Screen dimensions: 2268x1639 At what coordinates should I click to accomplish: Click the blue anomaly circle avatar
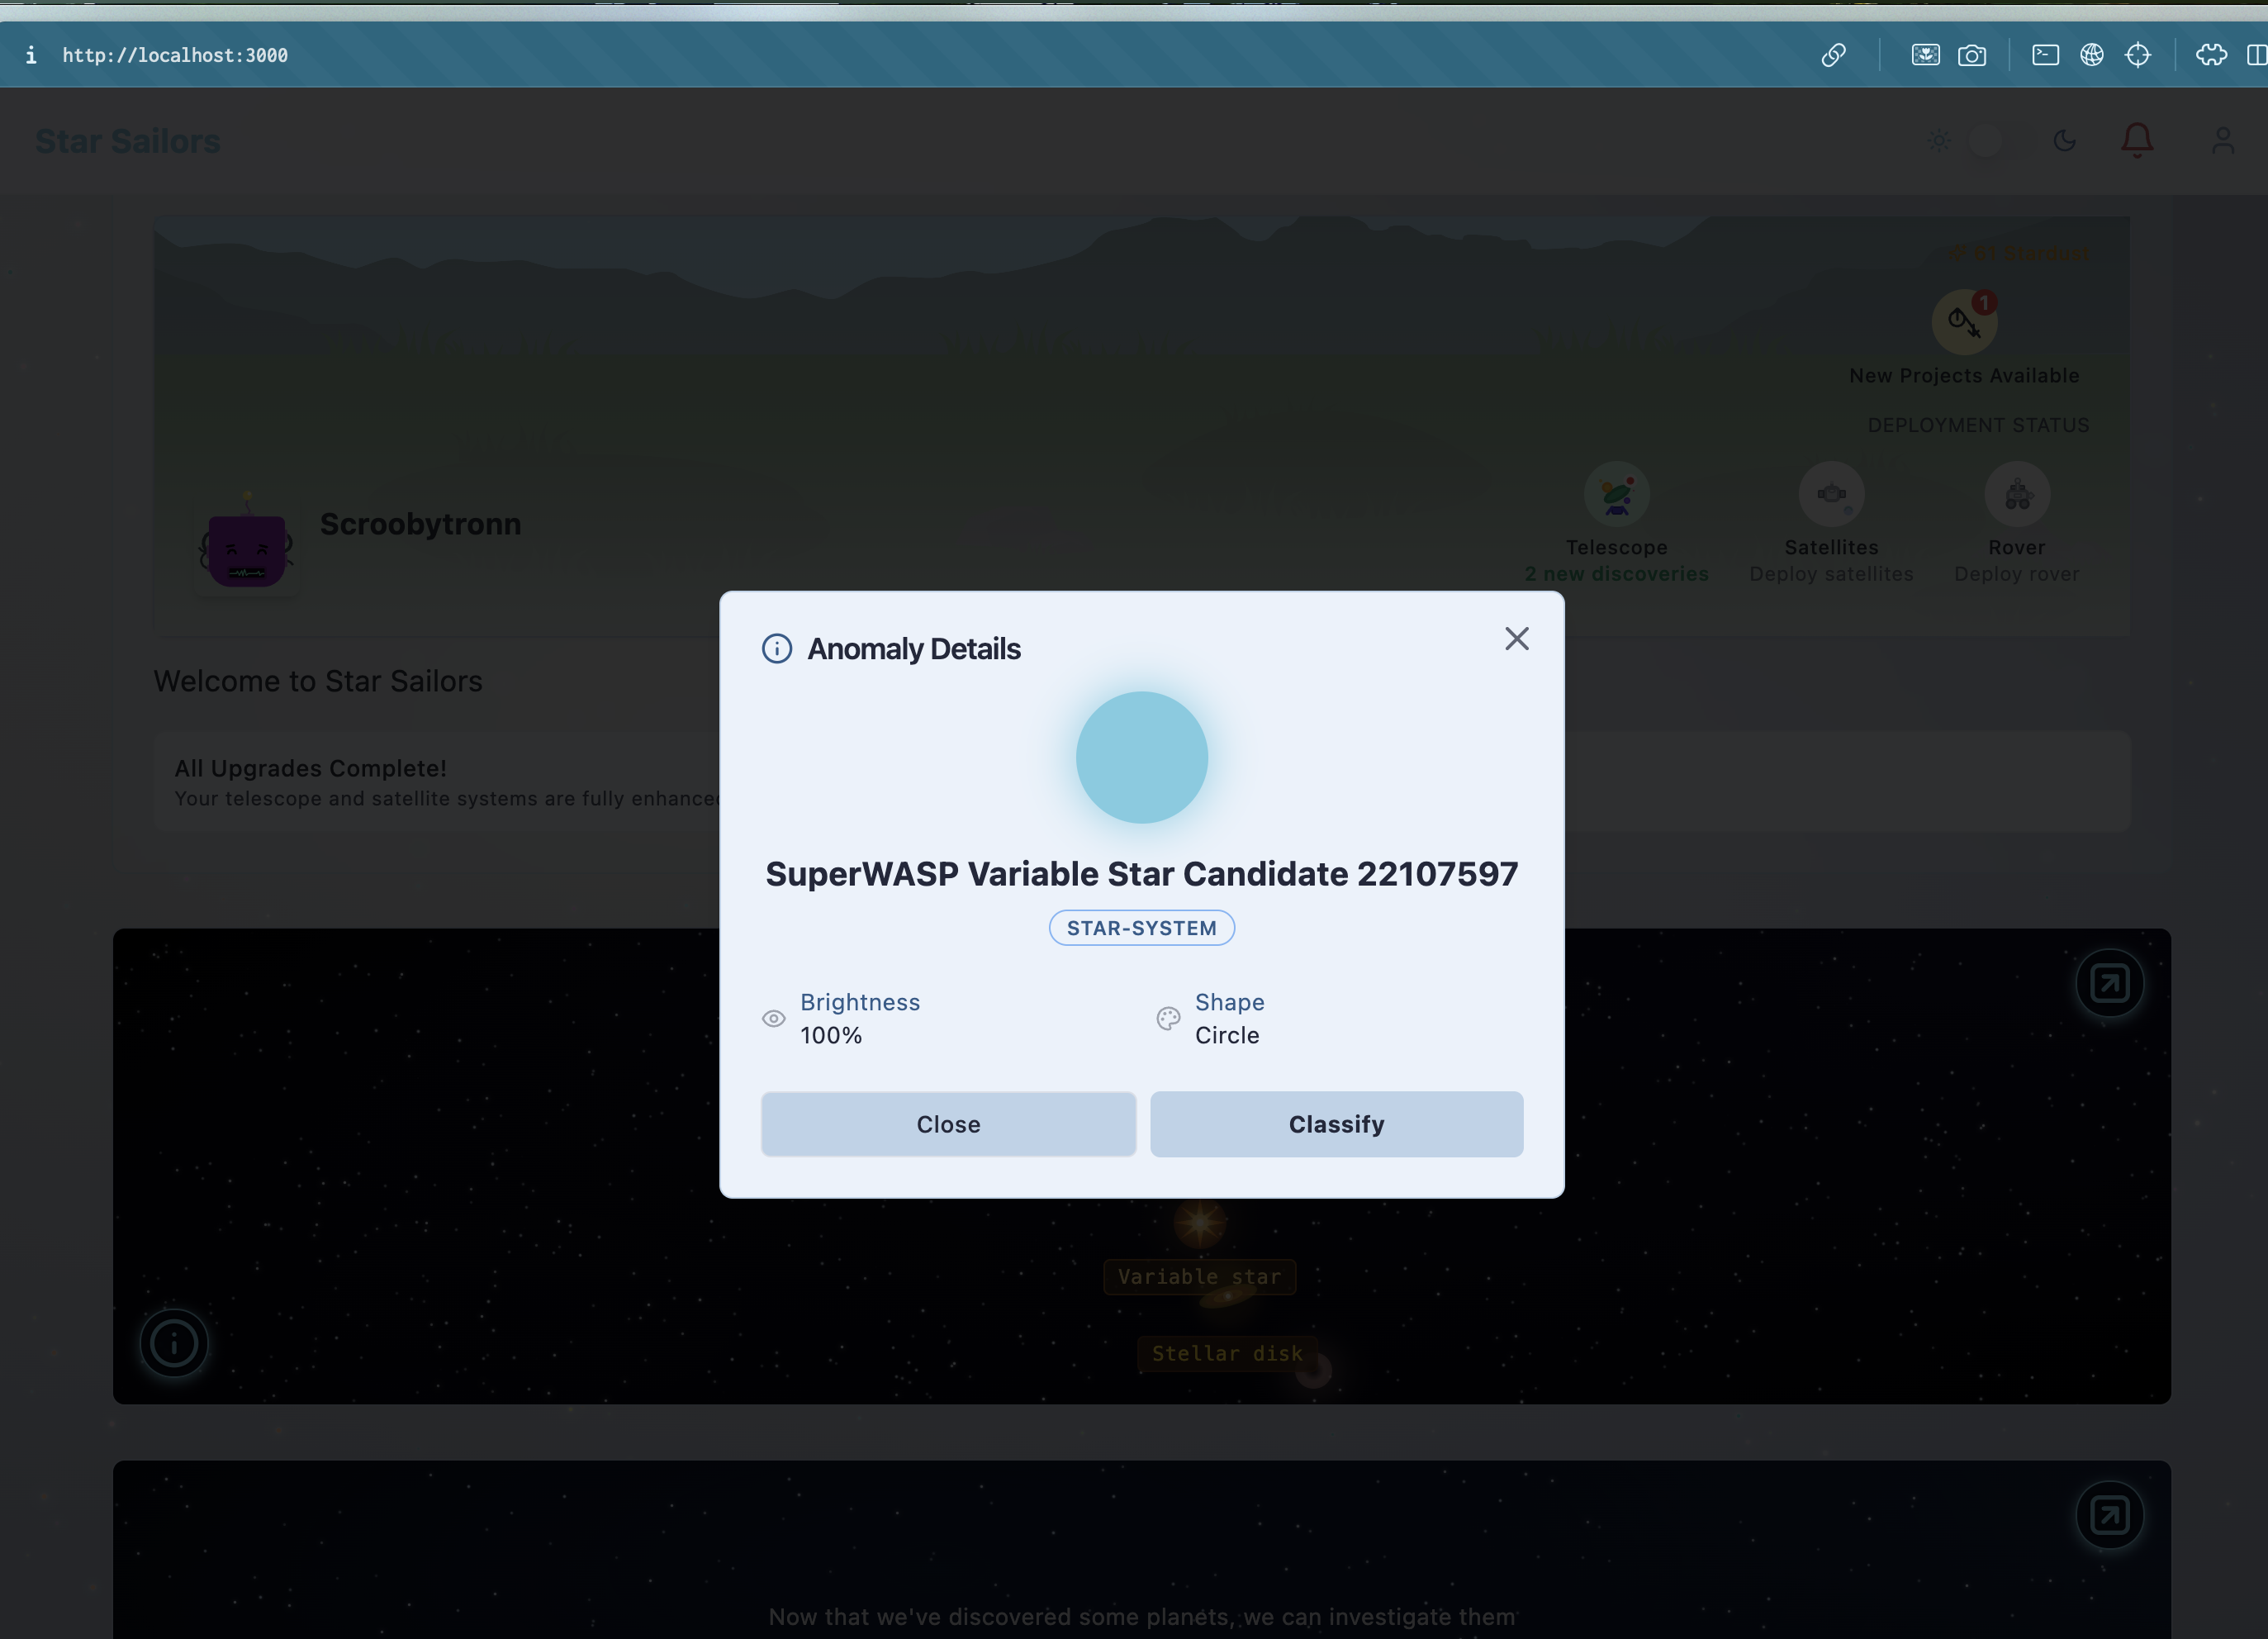click(1141, 757)
